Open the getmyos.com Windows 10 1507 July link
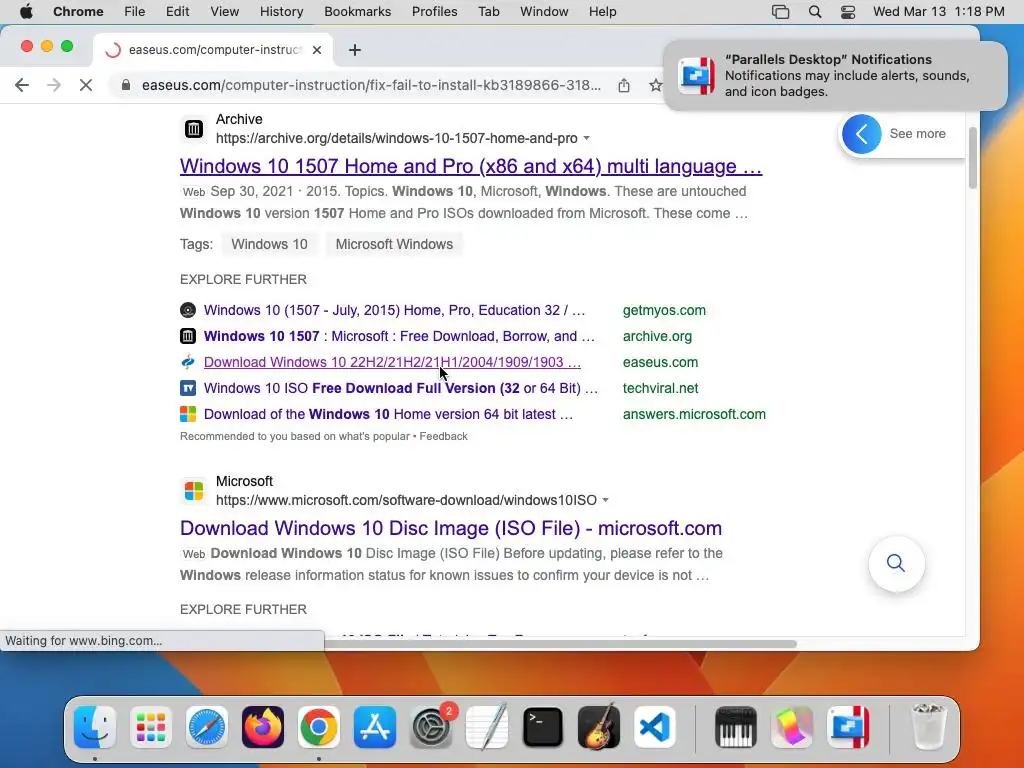1024x768 pixels. coord(394,310)
